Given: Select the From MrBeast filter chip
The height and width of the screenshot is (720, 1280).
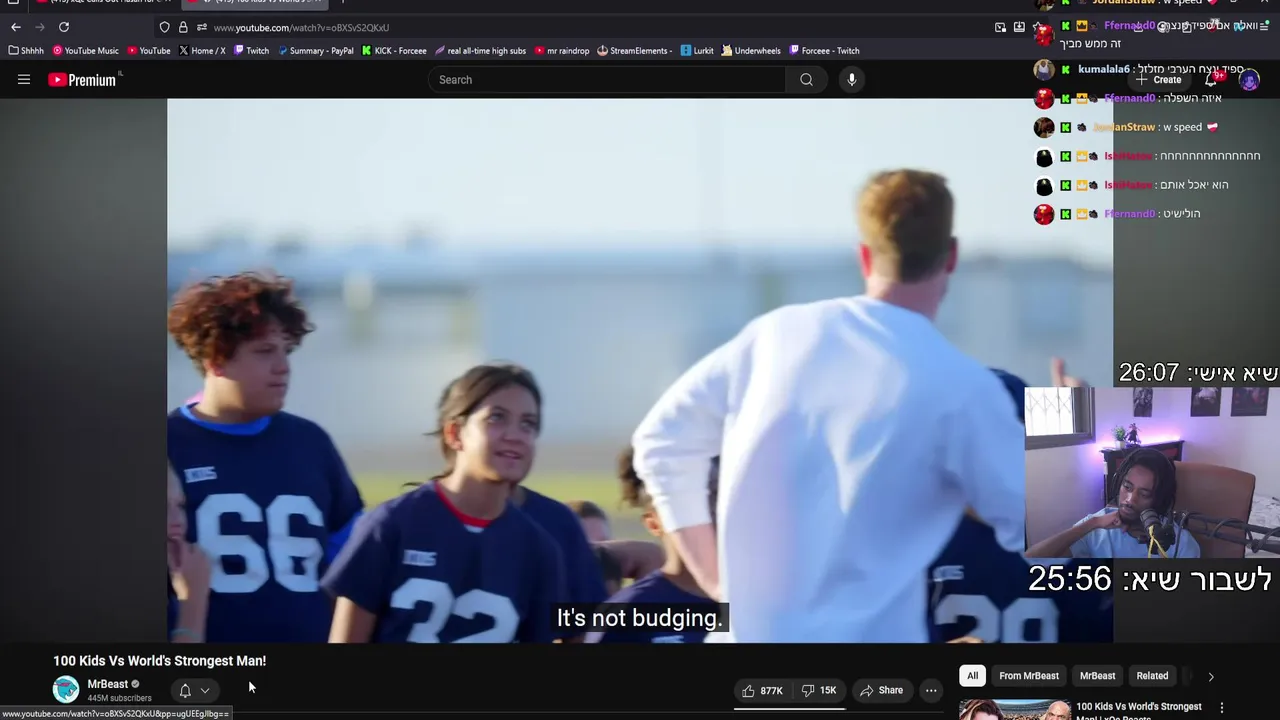Looking at the screenshot, I should 1029,676.
